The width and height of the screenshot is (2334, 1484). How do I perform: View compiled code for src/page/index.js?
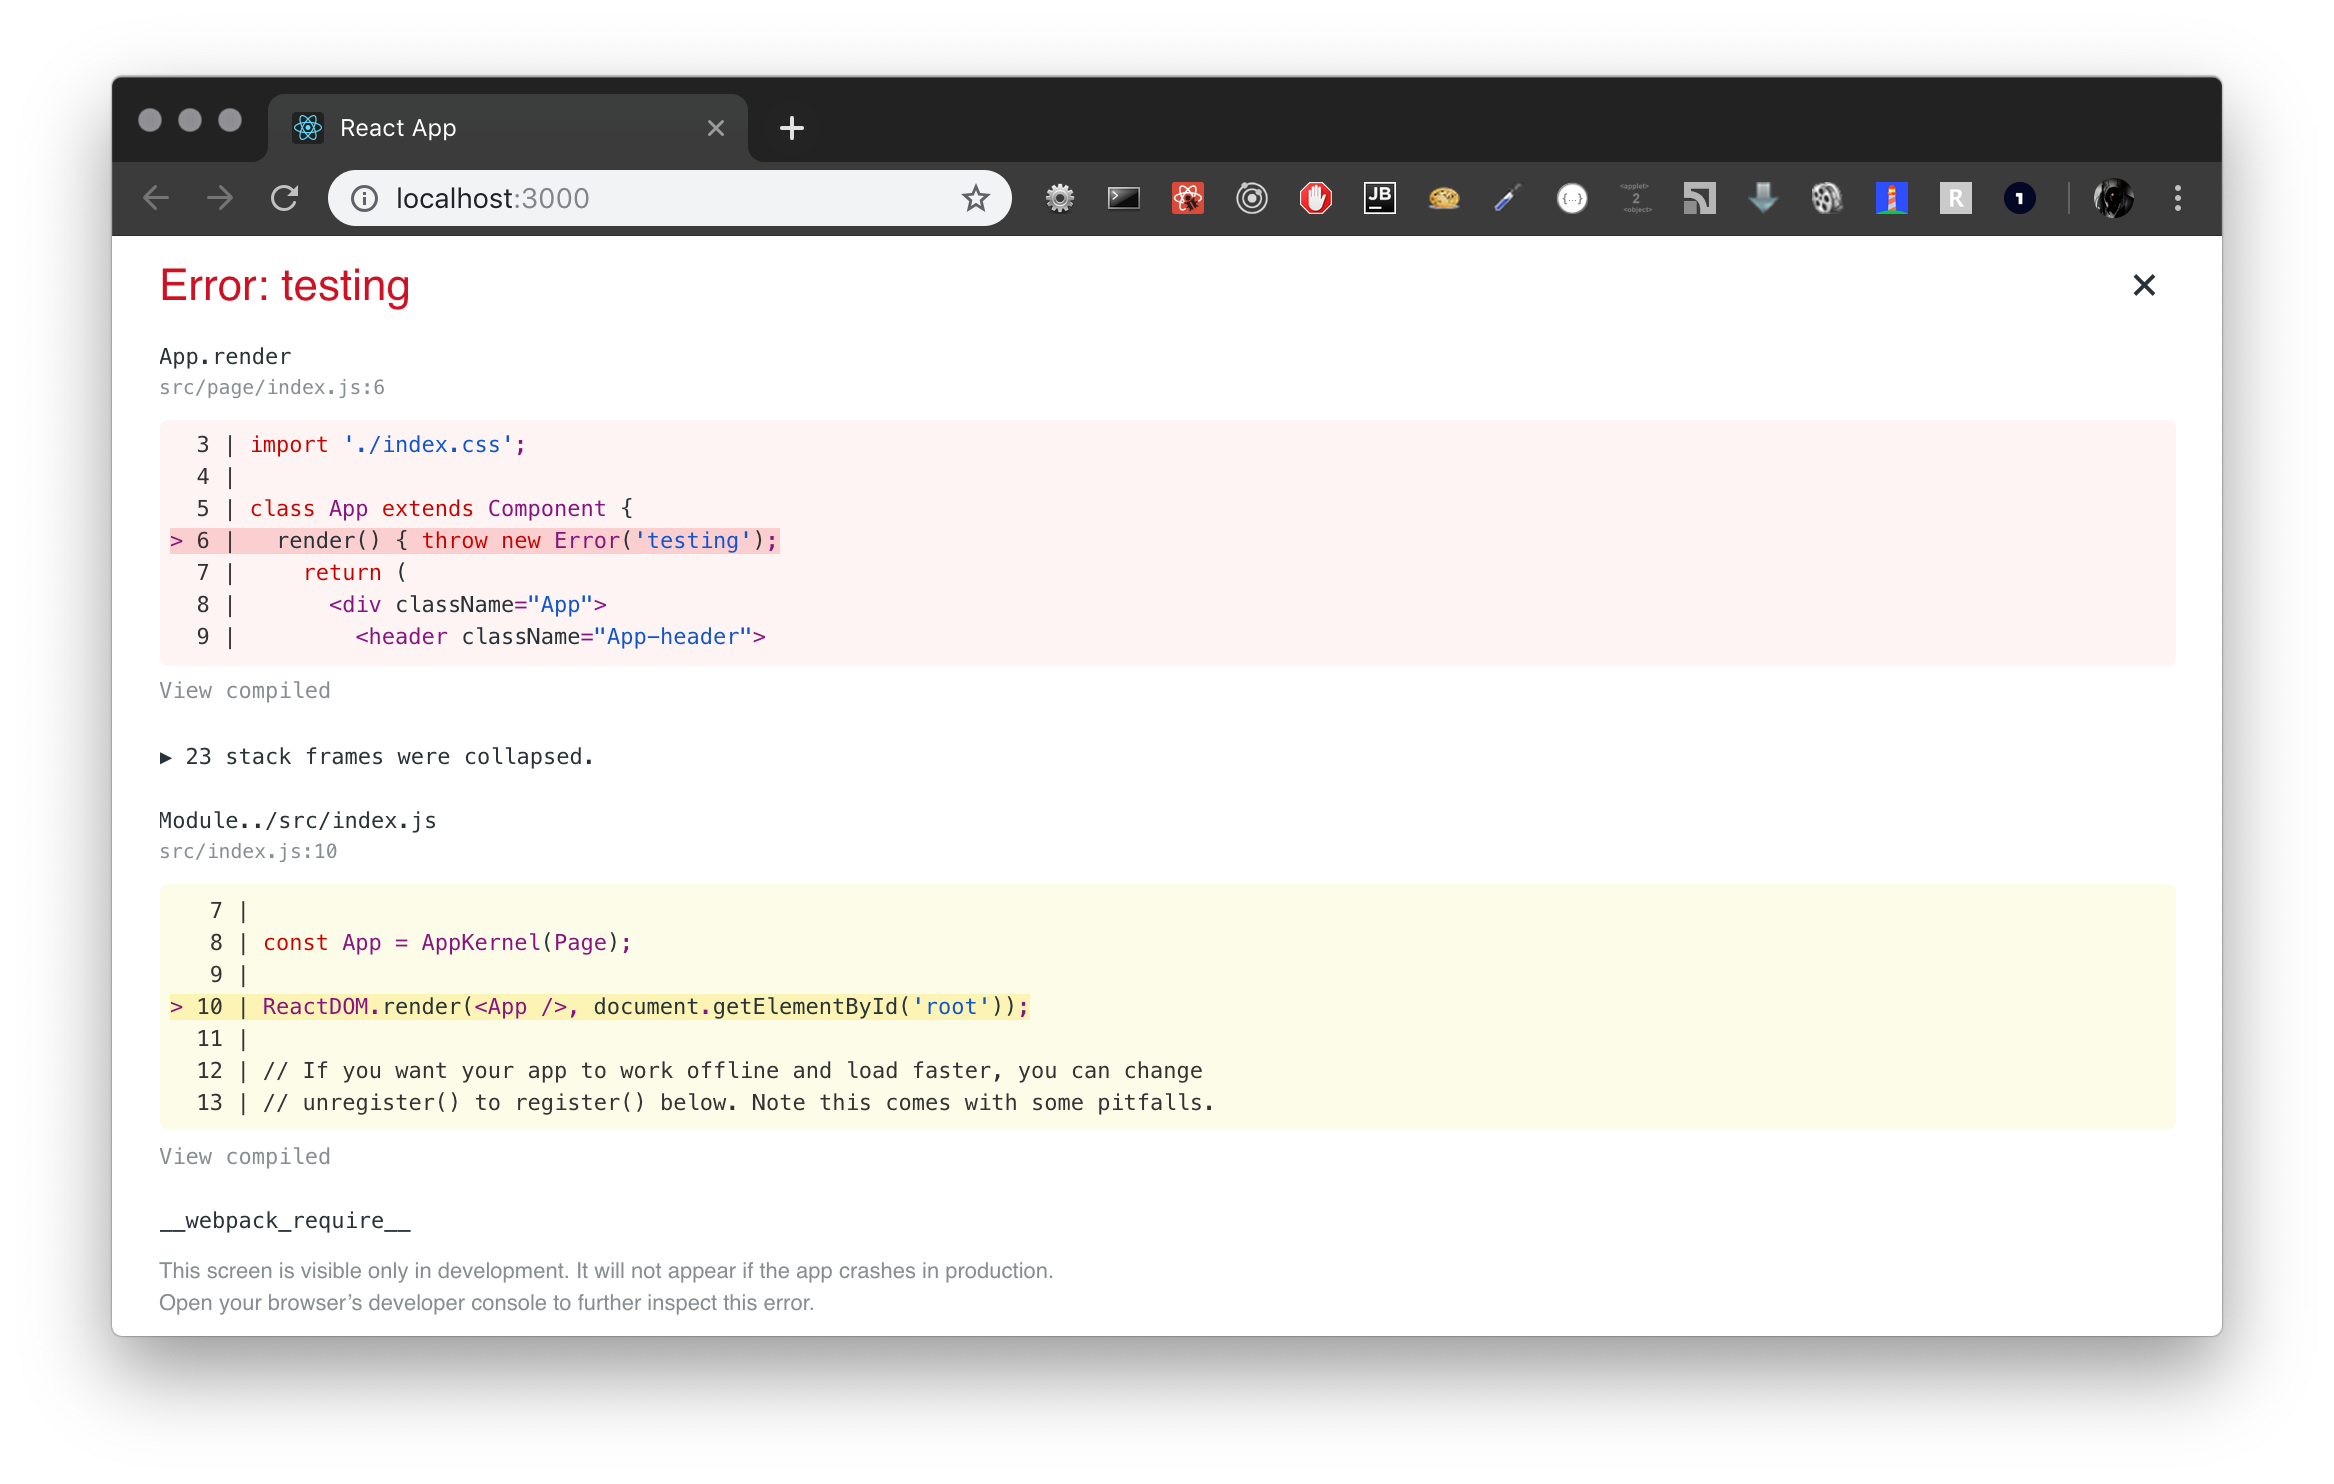tap(244, 690)
